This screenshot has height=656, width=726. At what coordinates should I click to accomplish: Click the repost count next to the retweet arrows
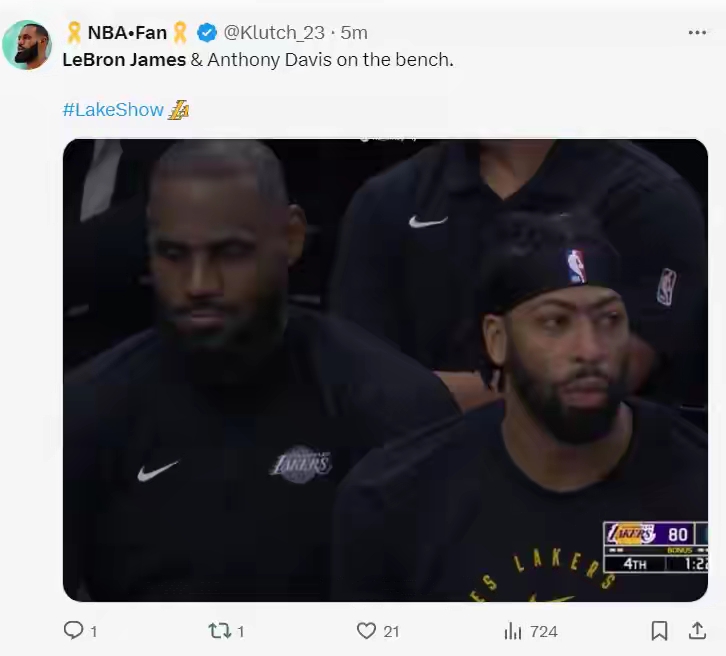click(241, 631)
